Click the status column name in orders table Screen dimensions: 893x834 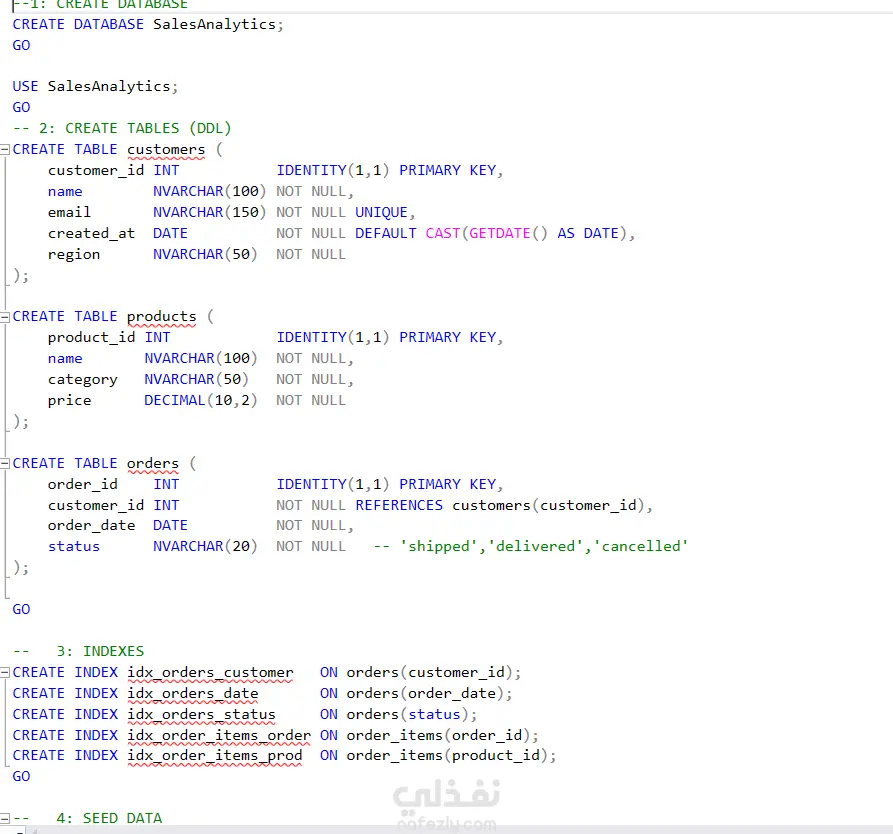(74, 546)
